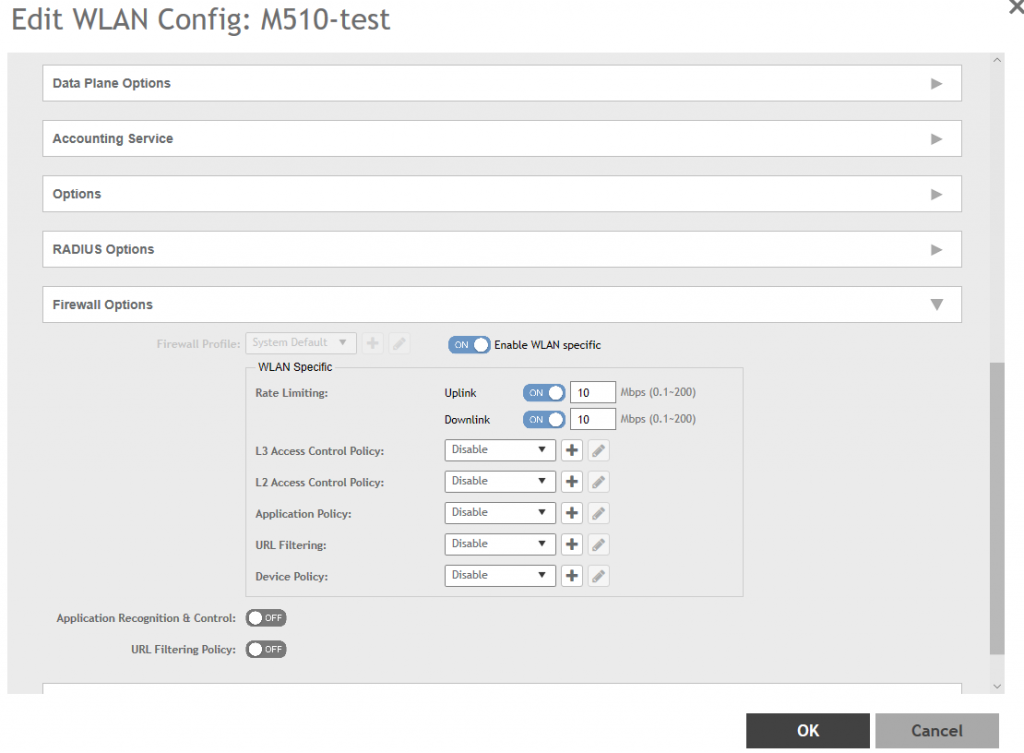Click OK to save WLAN config
The width and height of the screenshot is (1024, 753).
coord(807,731)
